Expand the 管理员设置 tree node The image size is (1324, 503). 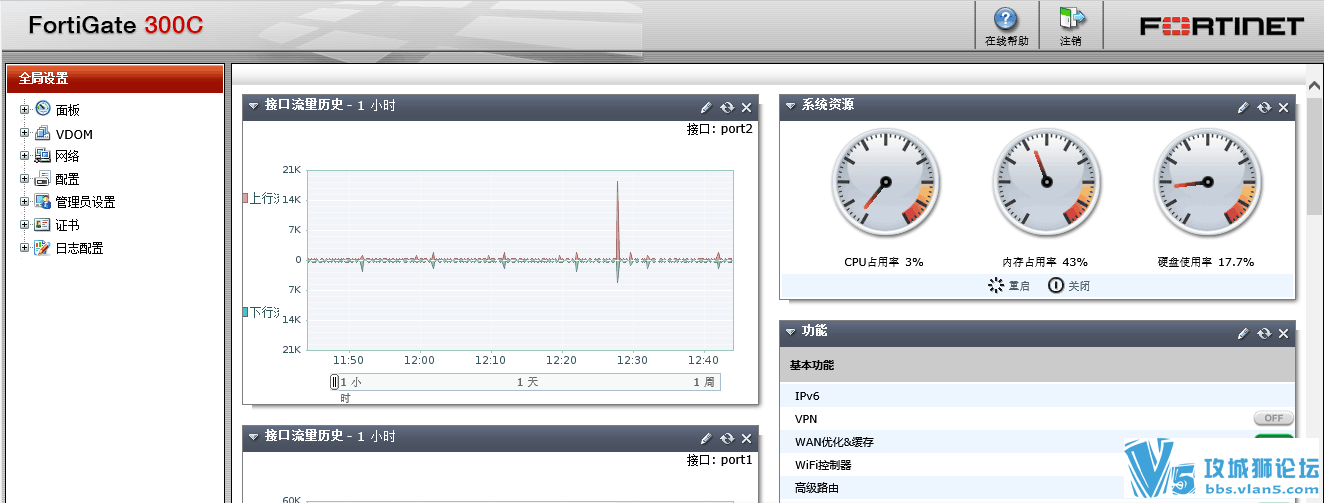(x=25, y=202)
